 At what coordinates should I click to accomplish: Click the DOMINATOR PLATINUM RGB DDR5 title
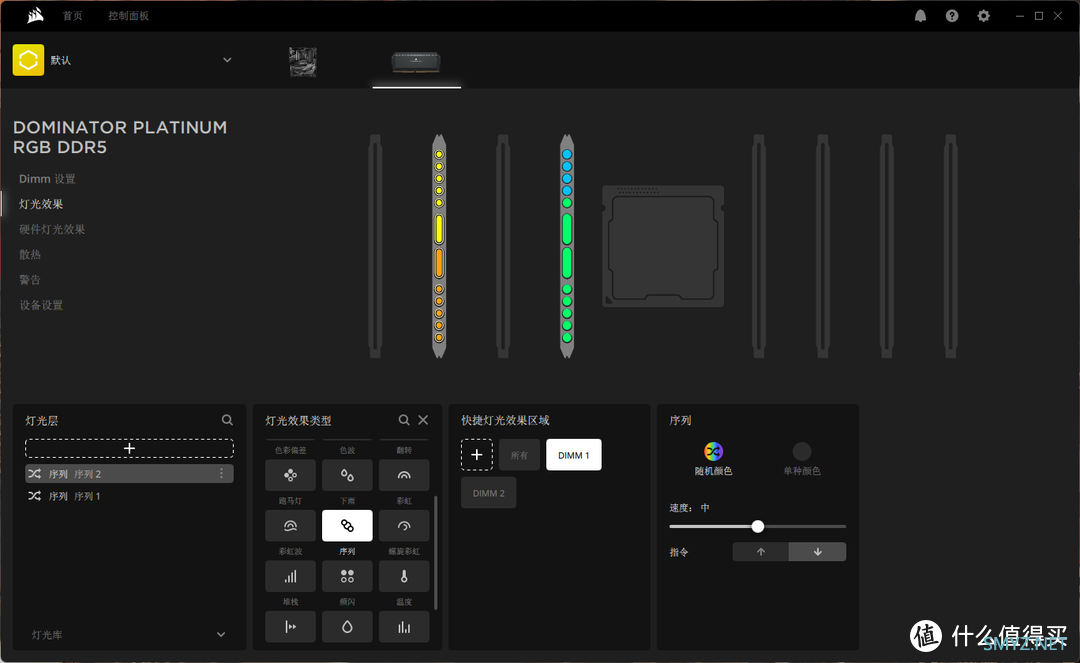(120, 137)
